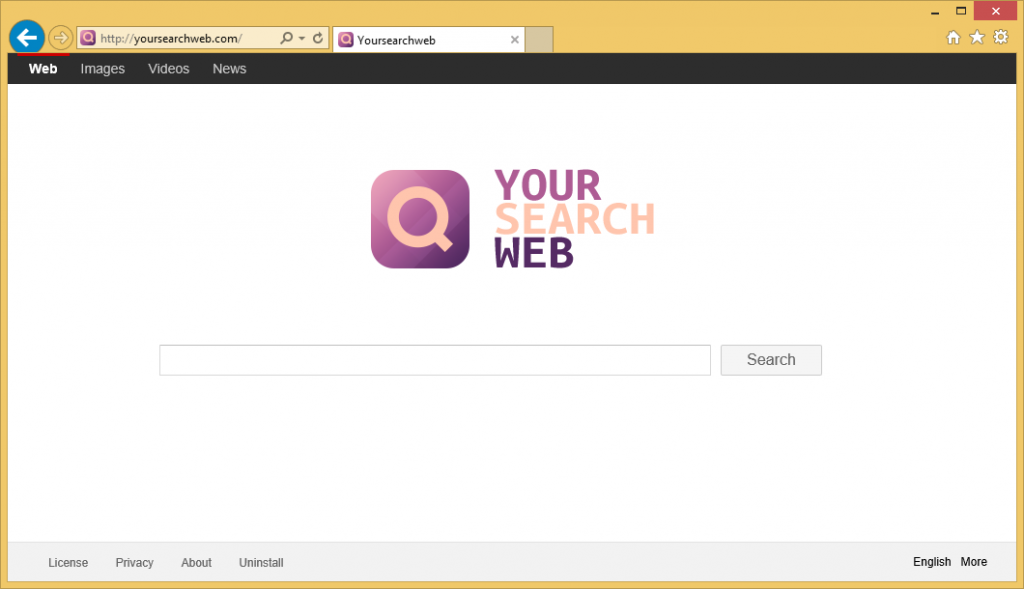
Task: Click the Your Search Web logo text
Action: click(574, 219)
